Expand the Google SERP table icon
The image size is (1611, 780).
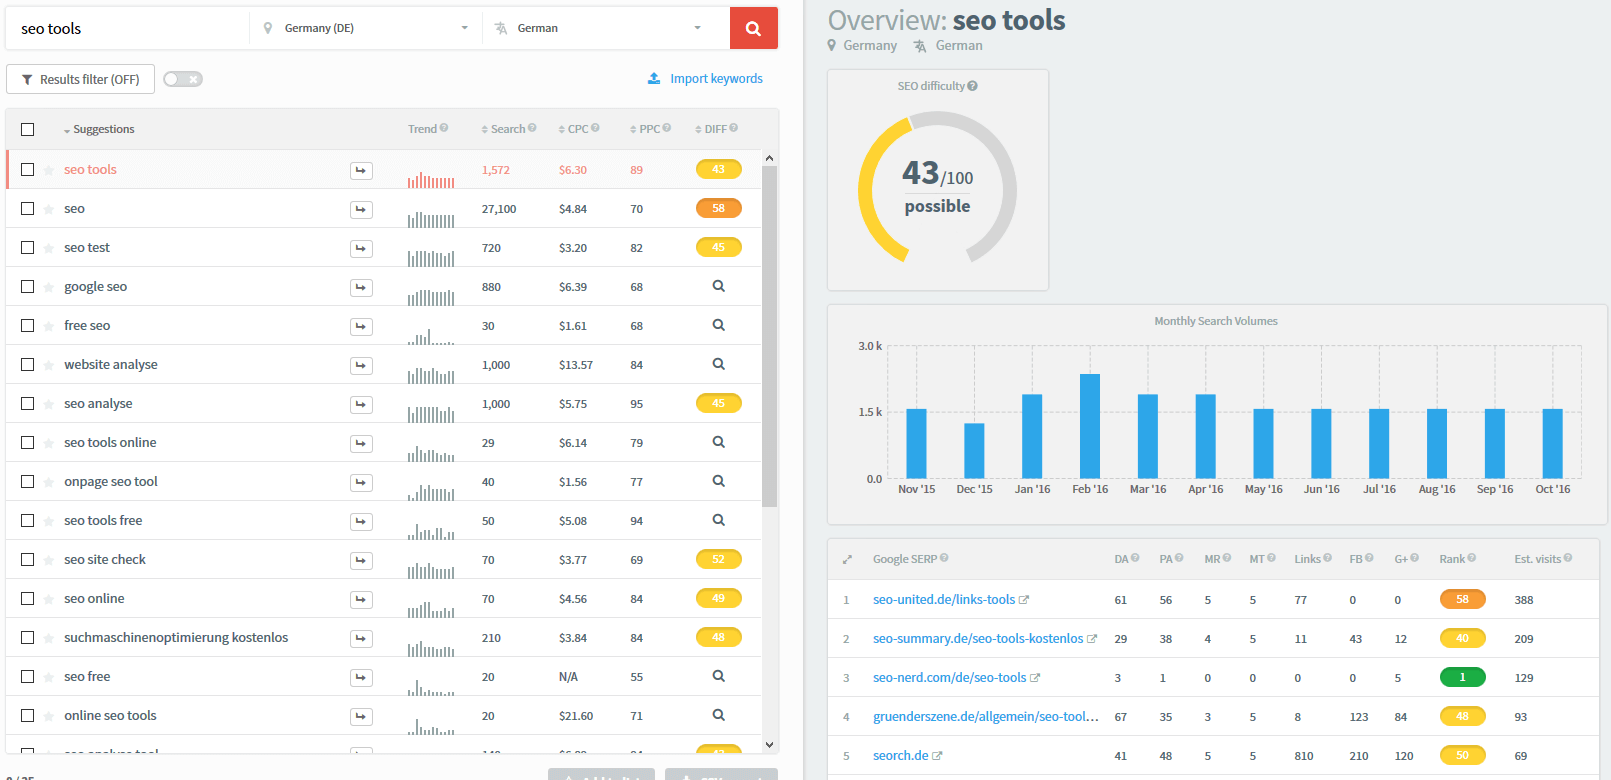[x=847, y=559]
